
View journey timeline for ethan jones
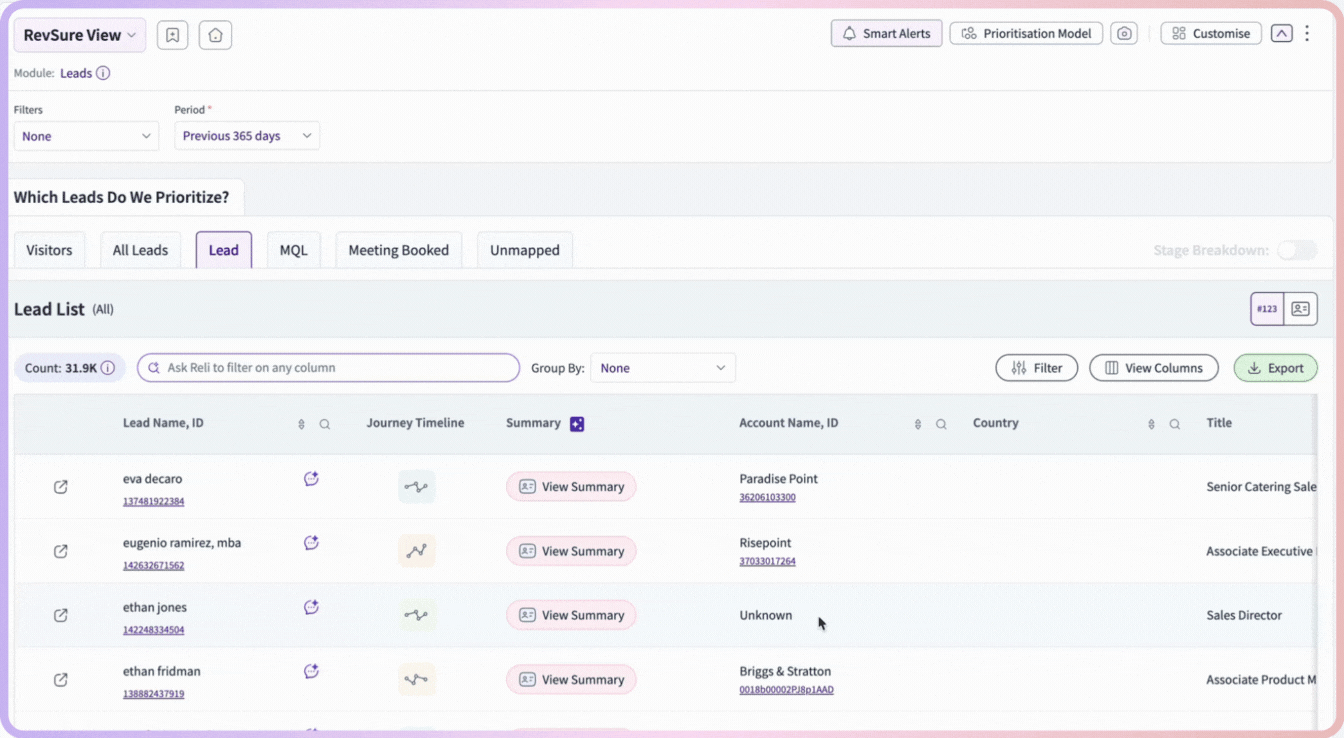click(416, 615)
